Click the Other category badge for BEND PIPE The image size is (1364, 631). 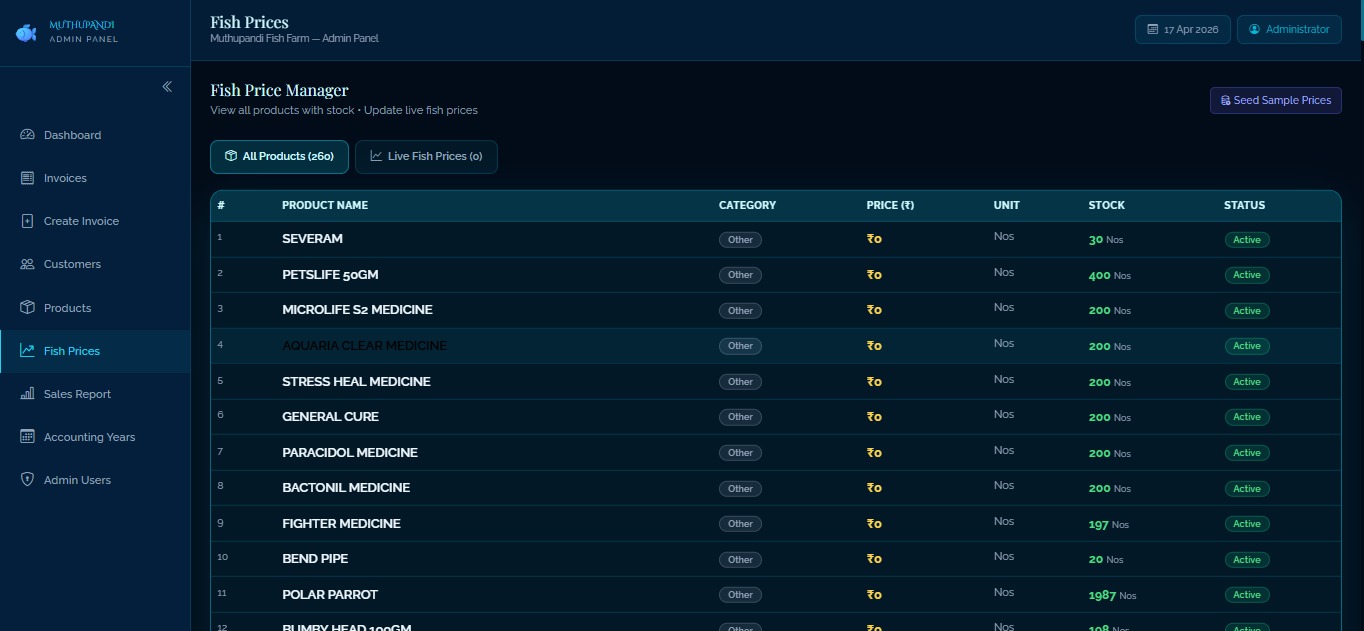point(740,560)
